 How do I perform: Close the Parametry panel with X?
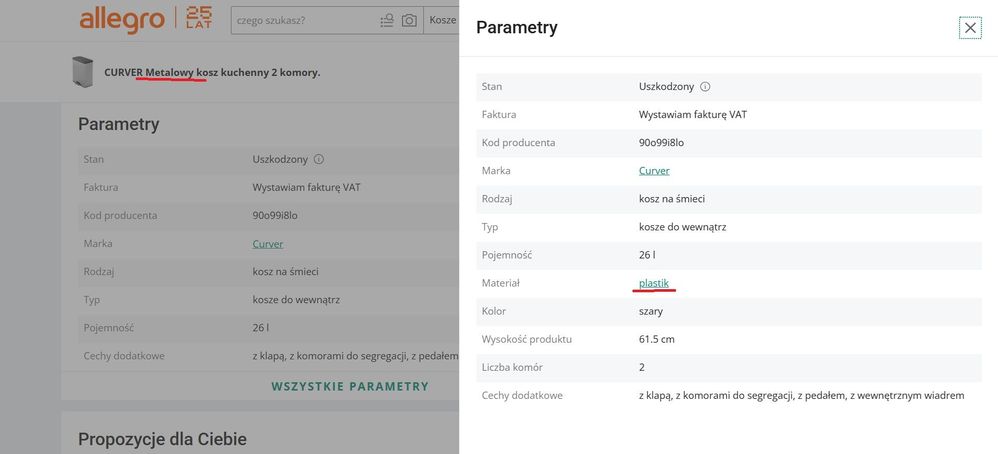click(x=970, y=28)
